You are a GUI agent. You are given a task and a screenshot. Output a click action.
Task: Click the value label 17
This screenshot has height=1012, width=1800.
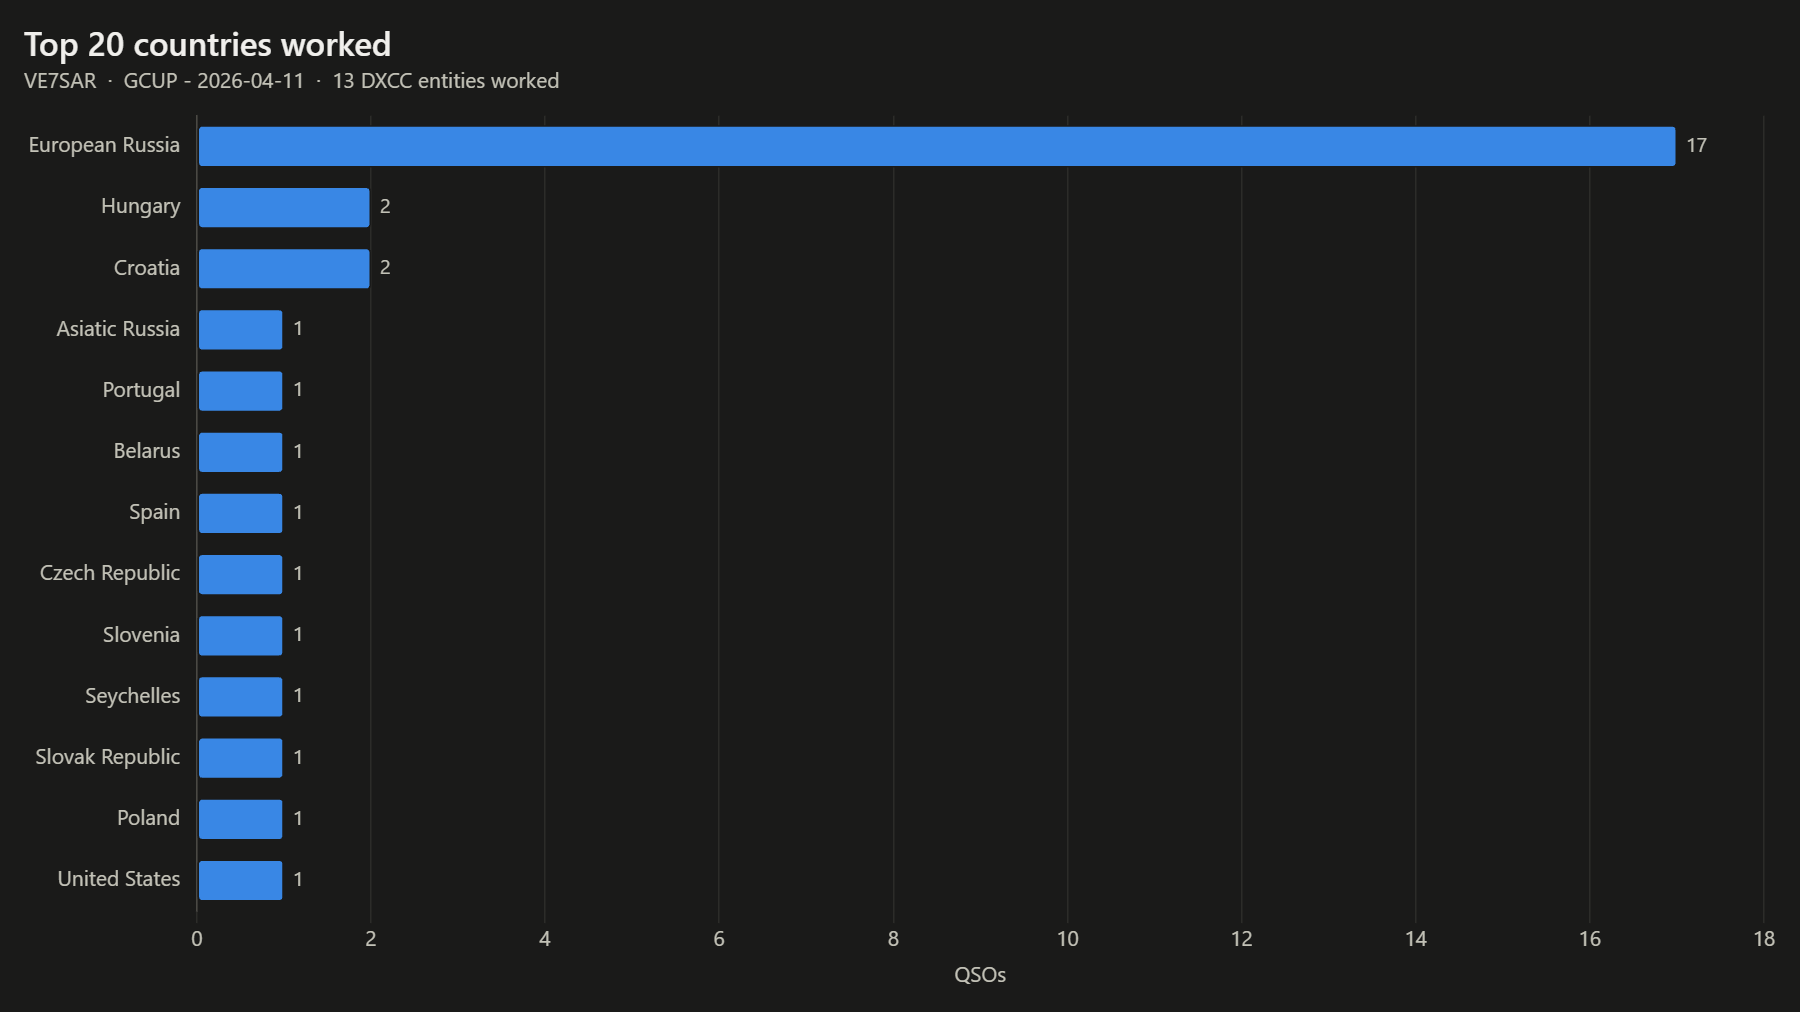click(x=1696, y=146)
